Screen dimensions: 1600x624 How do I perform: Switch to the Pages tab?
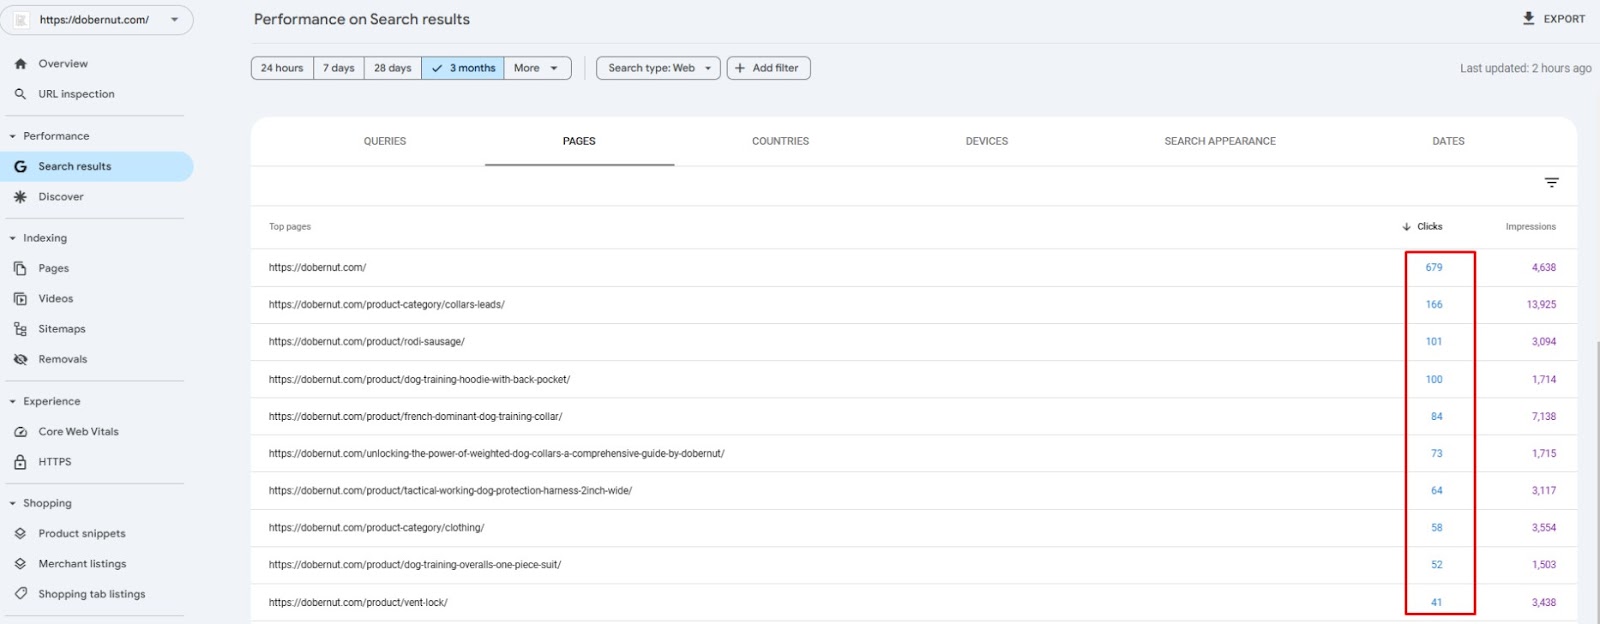point(579,141)
